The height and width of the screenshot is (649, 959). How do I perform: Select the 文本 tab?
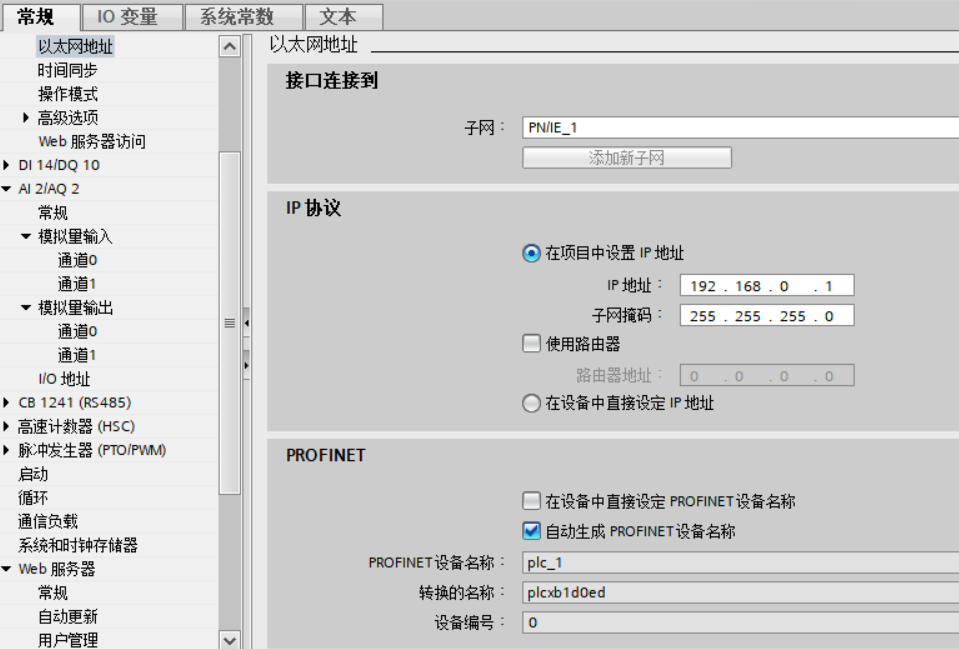tap(337, 16)
